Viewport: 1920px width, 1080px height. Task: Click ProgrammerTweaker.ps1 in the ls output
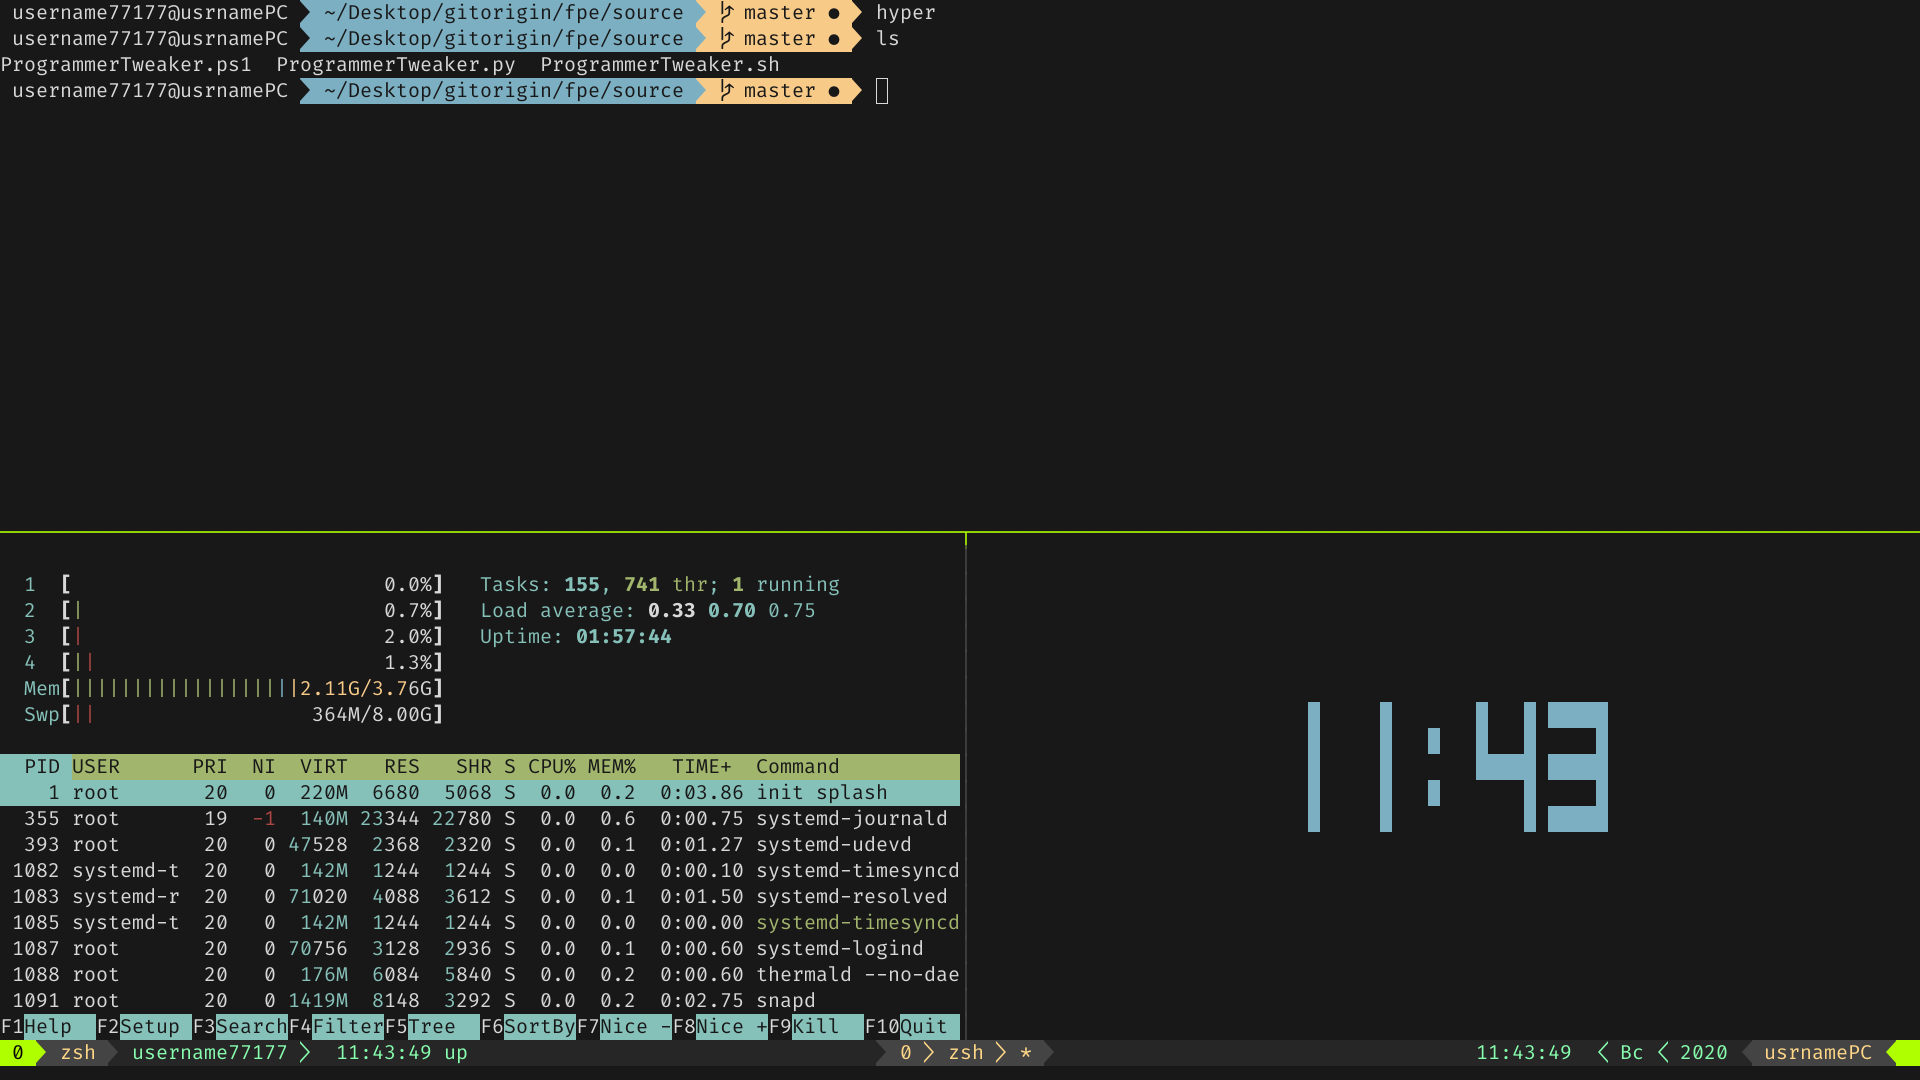126,65
